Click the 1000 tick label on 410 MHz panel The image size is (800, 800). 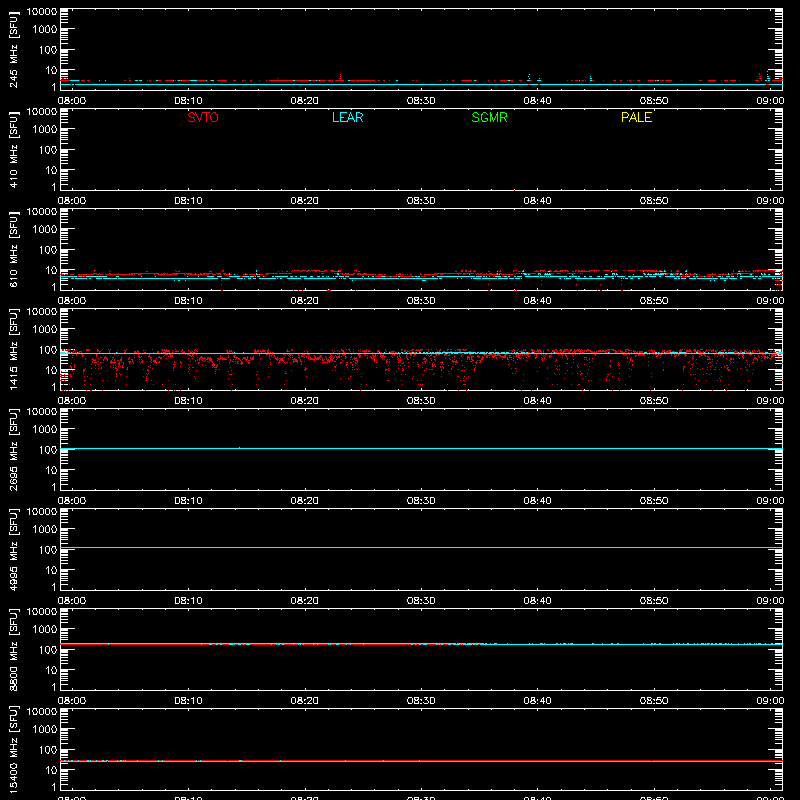tap(45, 130)
